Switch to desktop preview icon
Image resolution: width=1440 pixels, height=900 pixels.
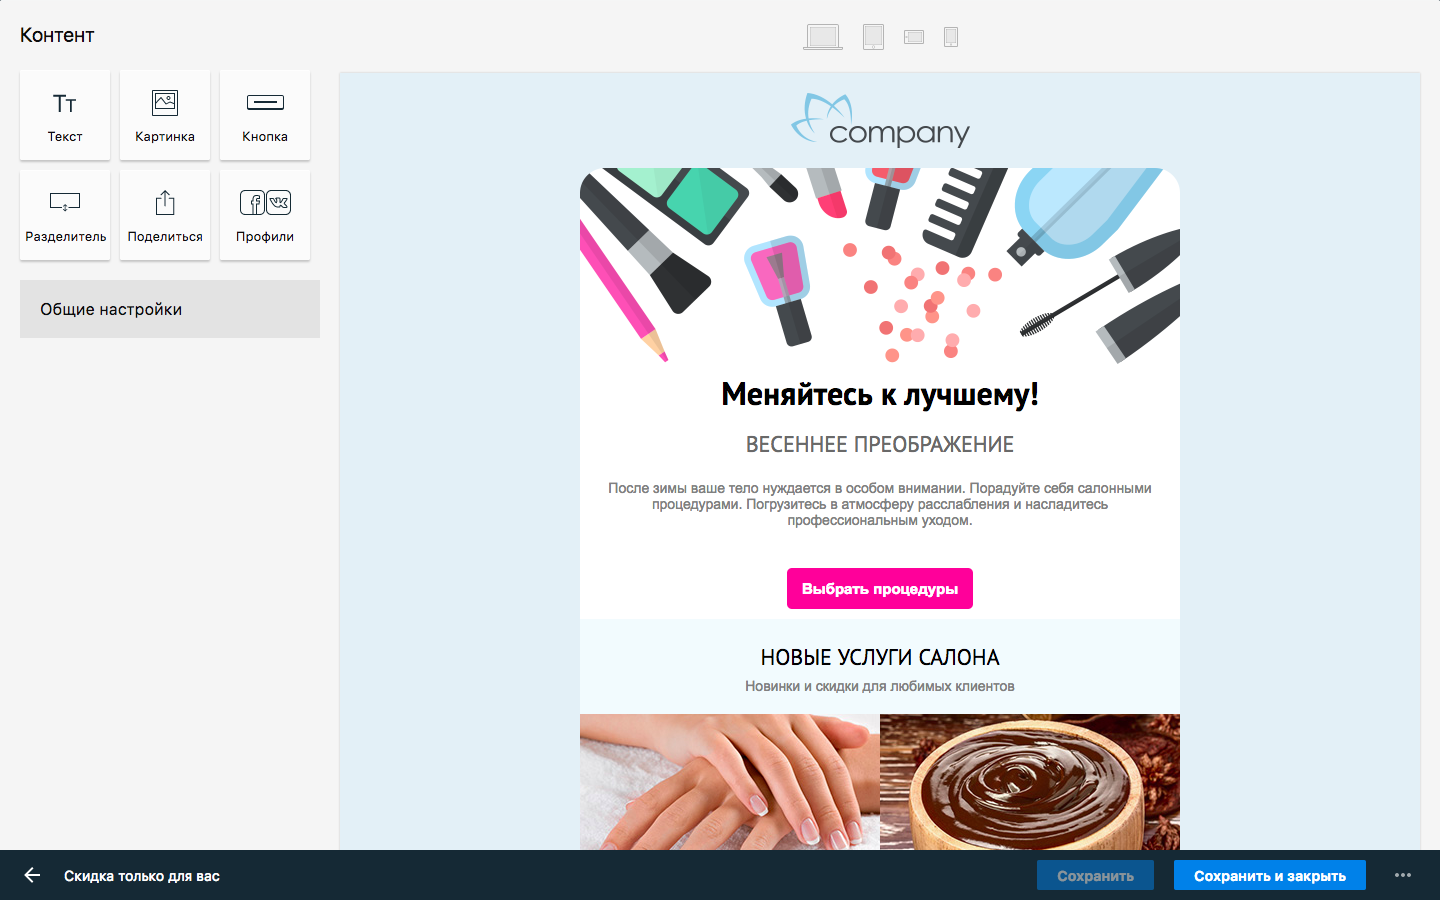[x=823, y=37]
